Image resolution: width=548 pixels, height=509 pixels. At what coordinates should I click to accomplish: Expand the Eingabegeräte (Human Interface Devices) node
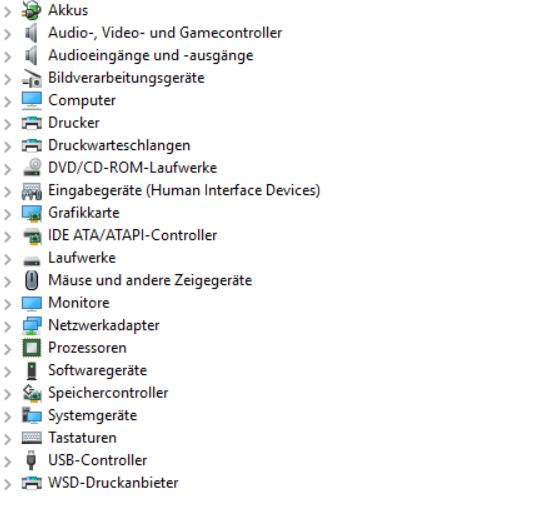(8, 192)
